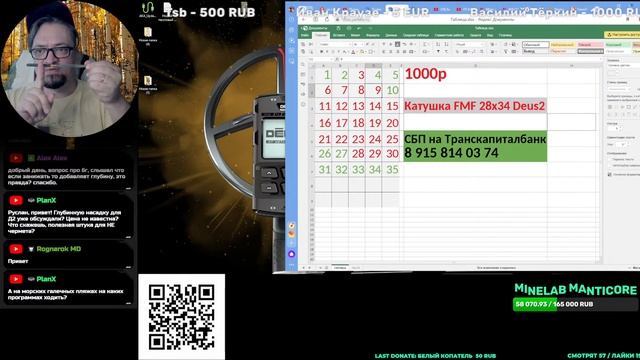Open the font name dropdown
Viewport: 640px width, 360px height.
click(x=335, y=44)
